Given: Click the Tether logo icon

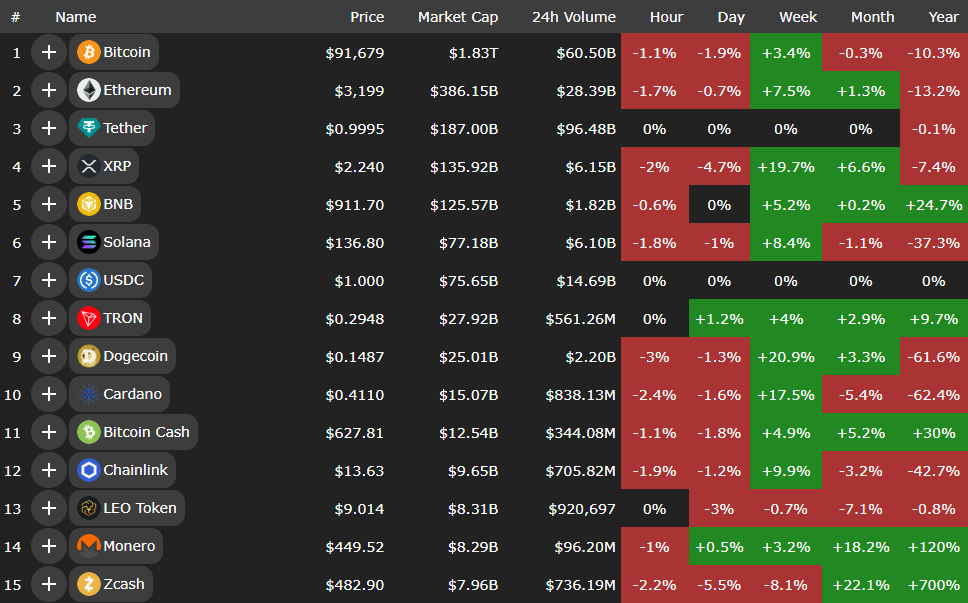Looking at the screenshot, I should [88, 128].
